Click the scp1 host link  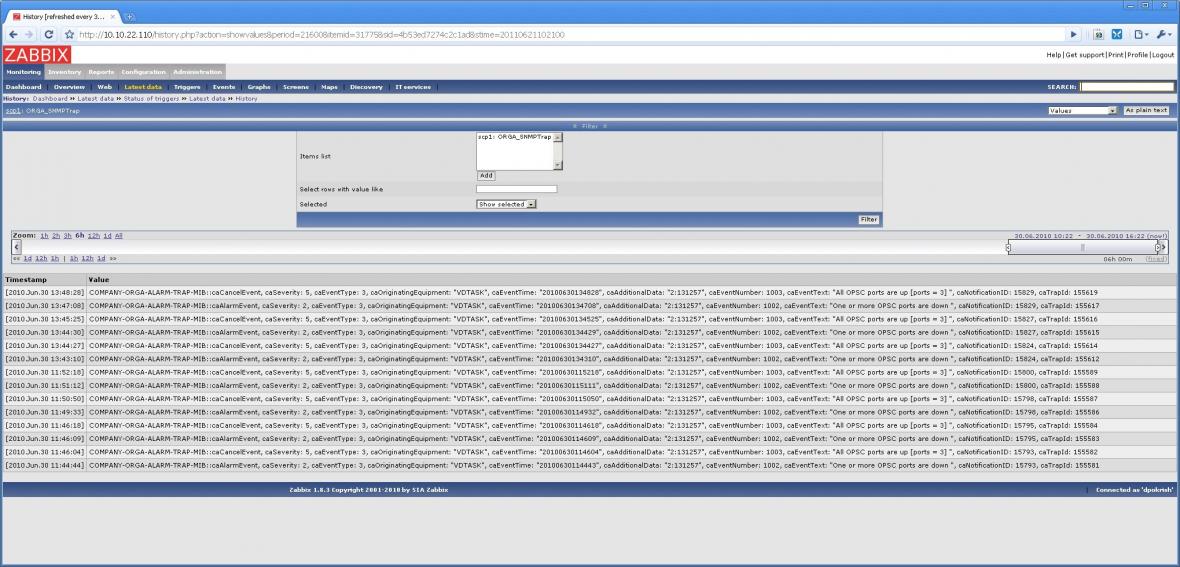point(13,111)
